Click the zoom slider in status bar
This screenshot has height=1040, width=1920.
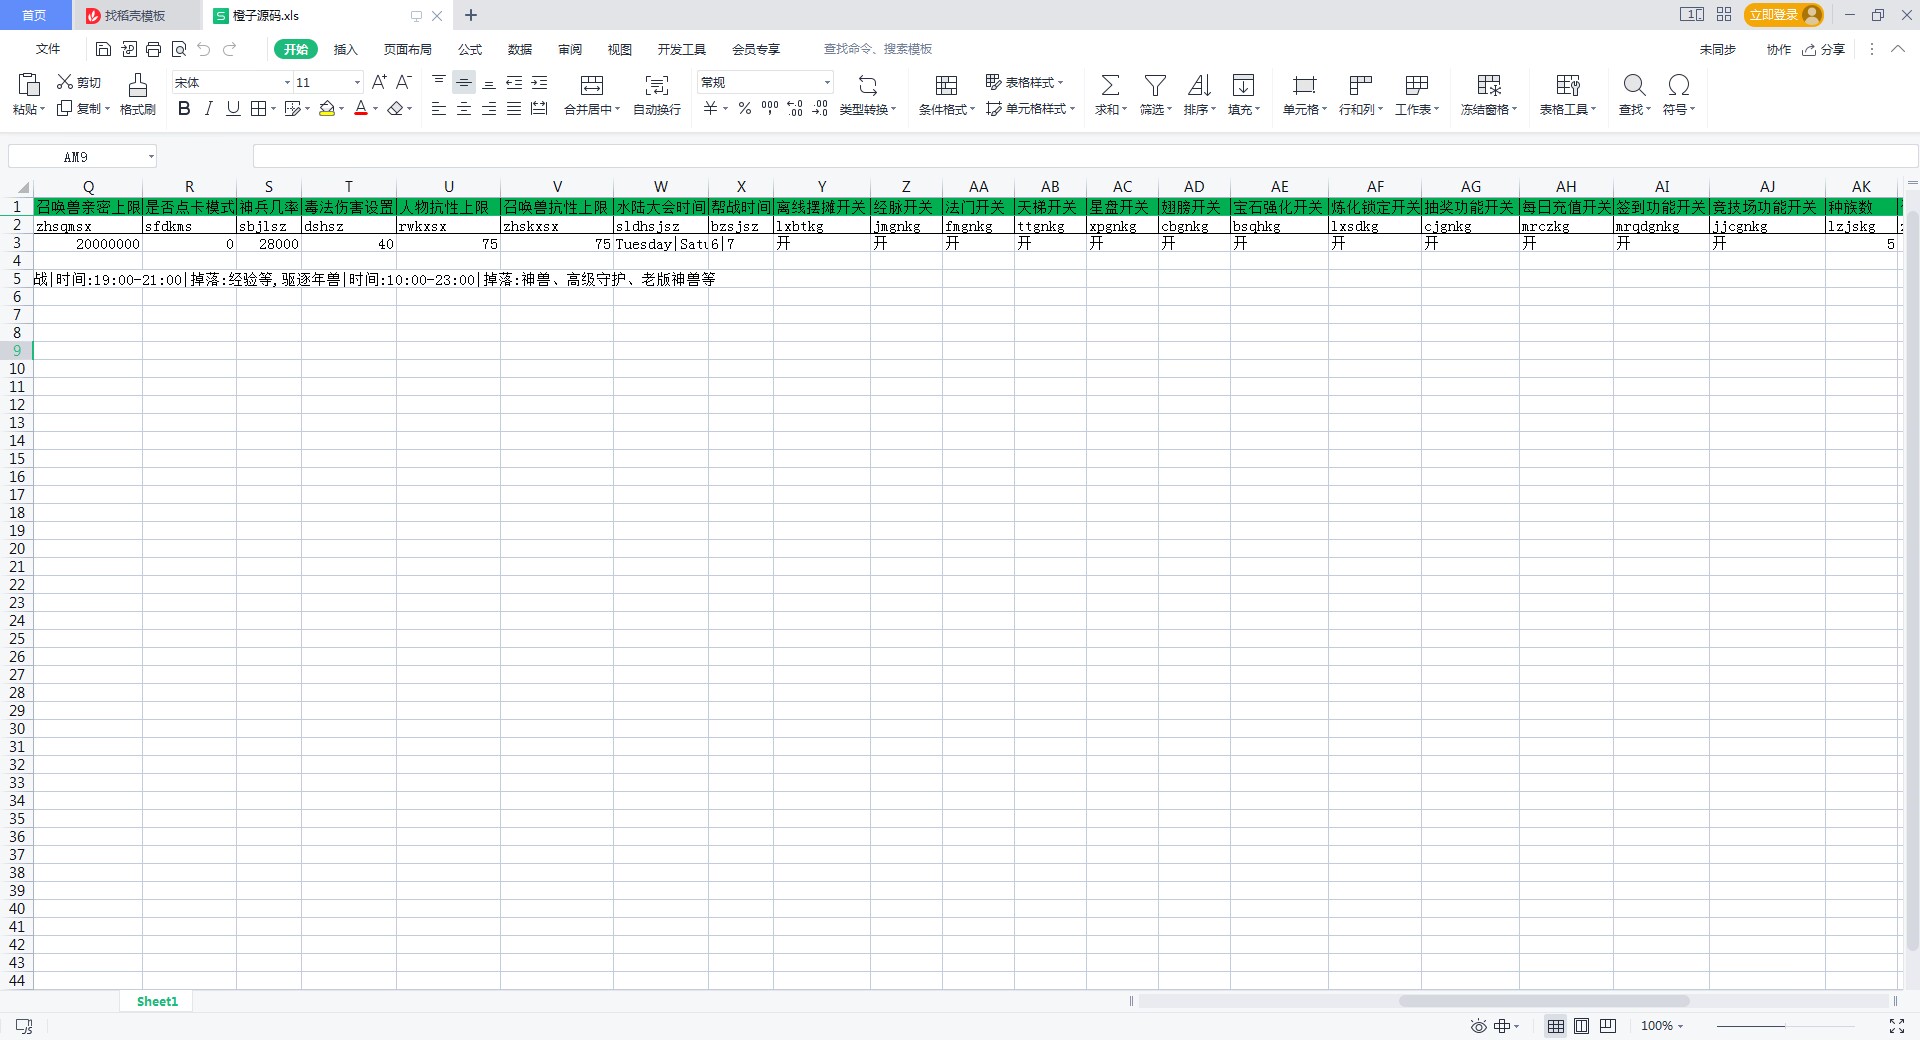coord(1785,1026)
